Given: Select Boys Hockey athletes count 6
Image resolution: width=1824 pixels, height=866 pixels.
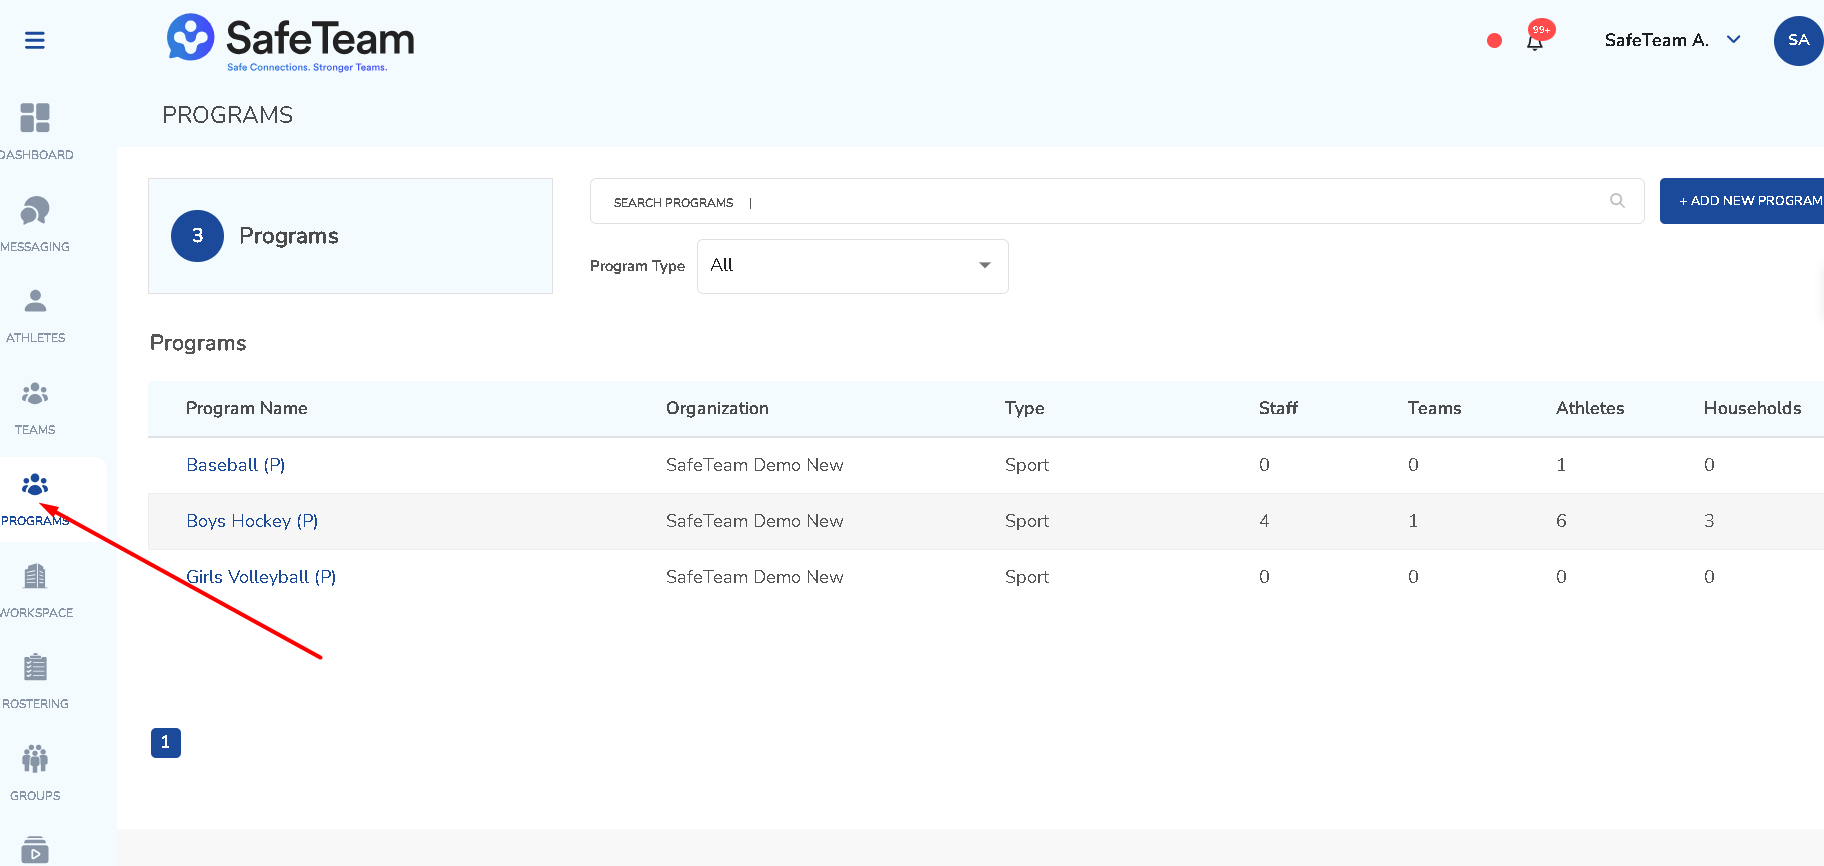Looking at the screenshot, I should [1561, 521].
